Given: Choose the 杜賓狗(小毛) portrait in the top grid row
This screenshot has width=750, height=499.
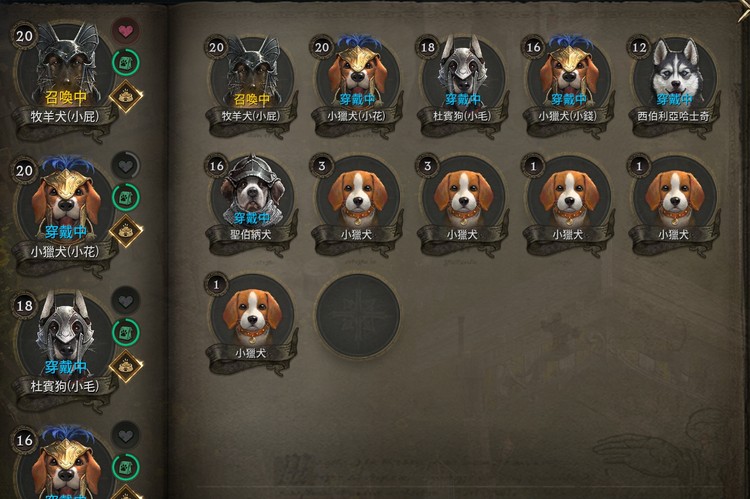Looking at the screenshot, I should pos(463,84).
